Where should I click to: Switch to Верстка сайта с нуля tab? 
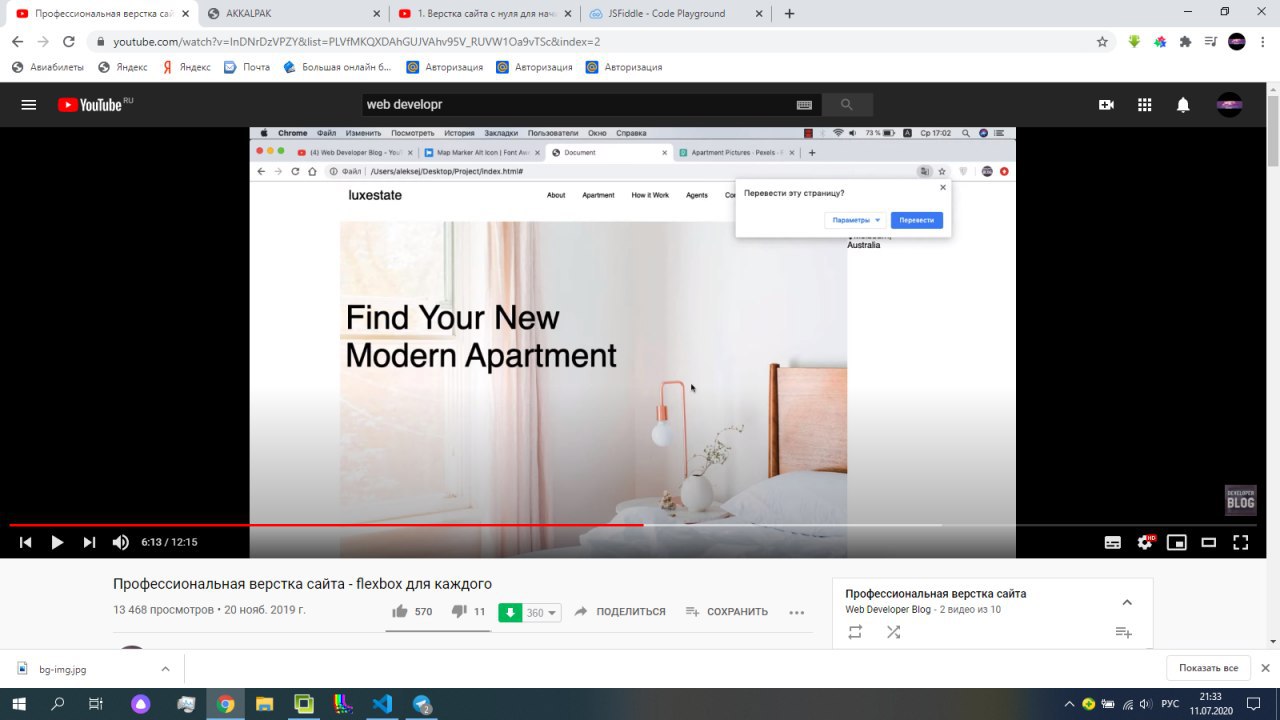click(x=485, y=13)
